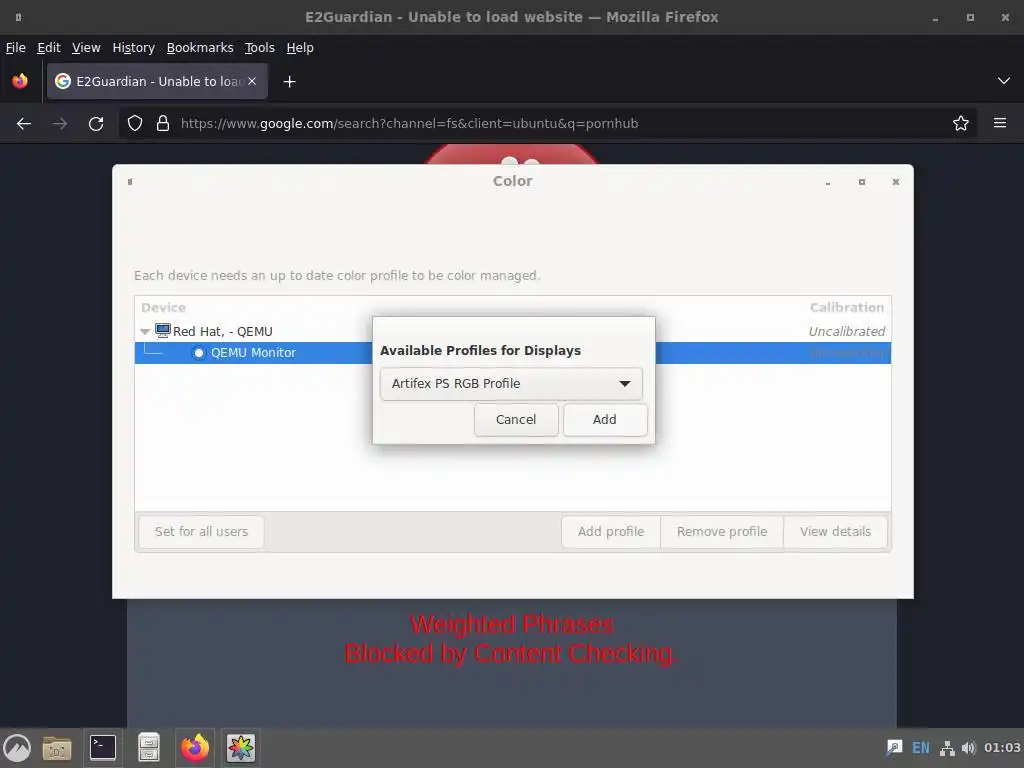Open a new tab with the plus button
1024x768 pixels.
[x=289, y=82]
